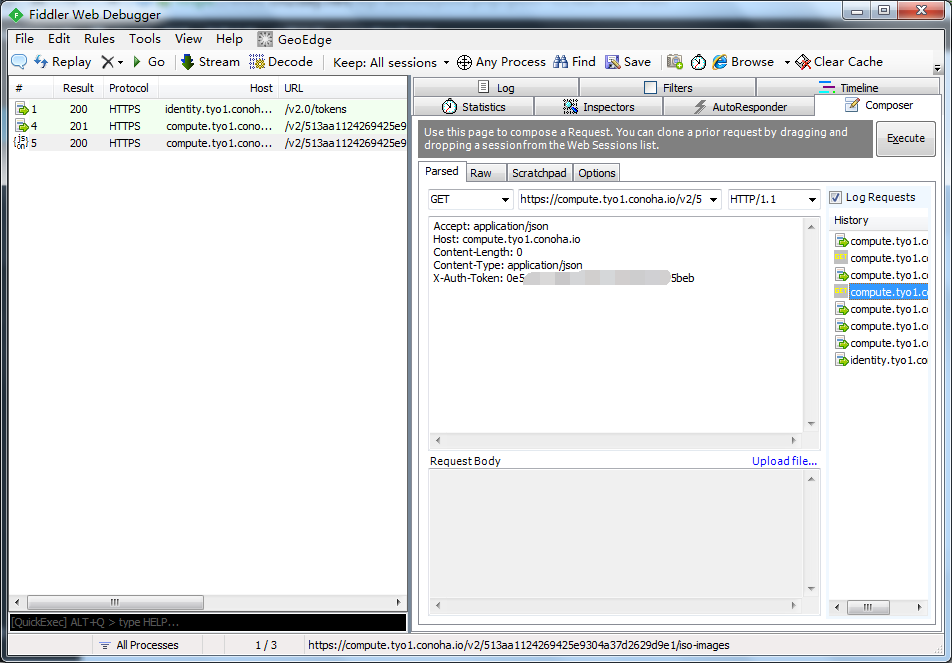Switch to the AutoResponder tab
The width and height of the screenshot is (952, 663).
(x=740, y=107)
